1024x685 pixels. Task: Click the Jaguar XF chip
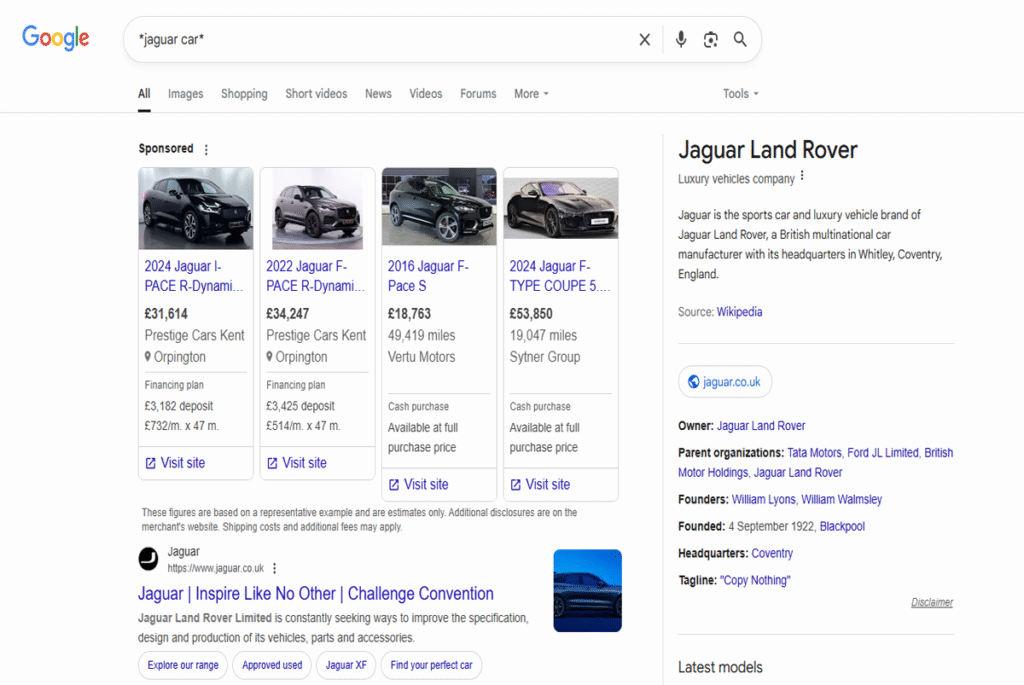346,665
